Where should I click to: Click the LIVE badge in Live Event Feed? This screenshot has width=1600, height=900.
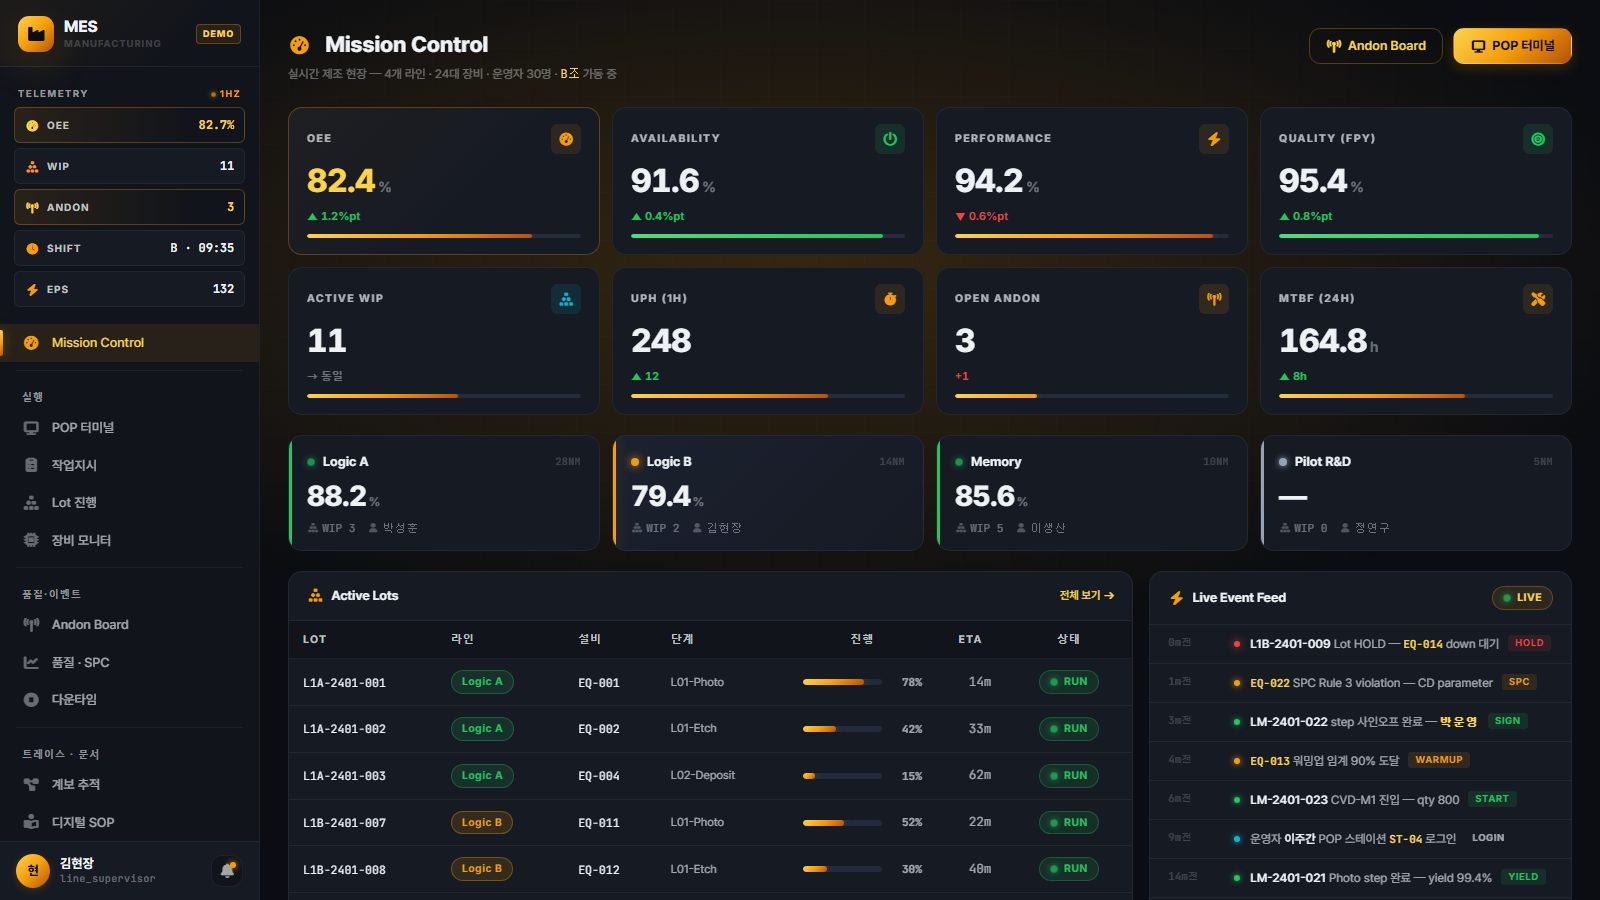(1522, 598)
